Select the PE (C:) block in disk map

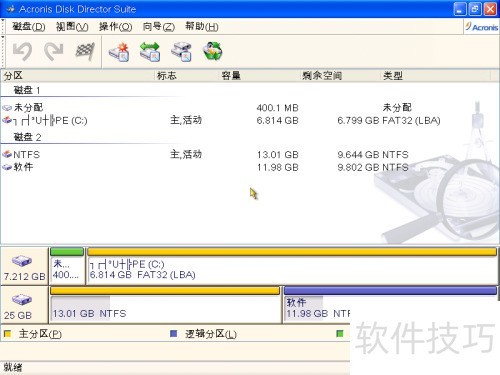click(x=292, y=266)
